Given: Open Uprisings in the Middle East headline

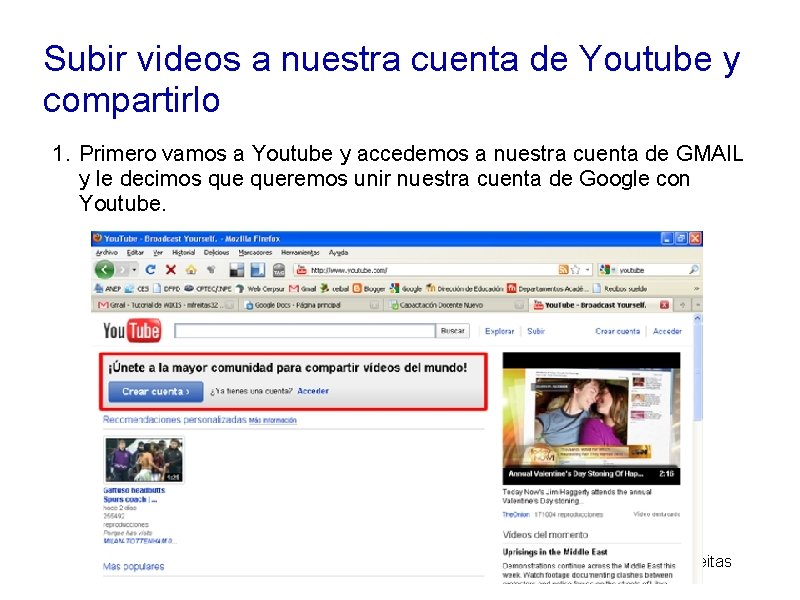Looking at the screenshot, I should tap(555, 552).
